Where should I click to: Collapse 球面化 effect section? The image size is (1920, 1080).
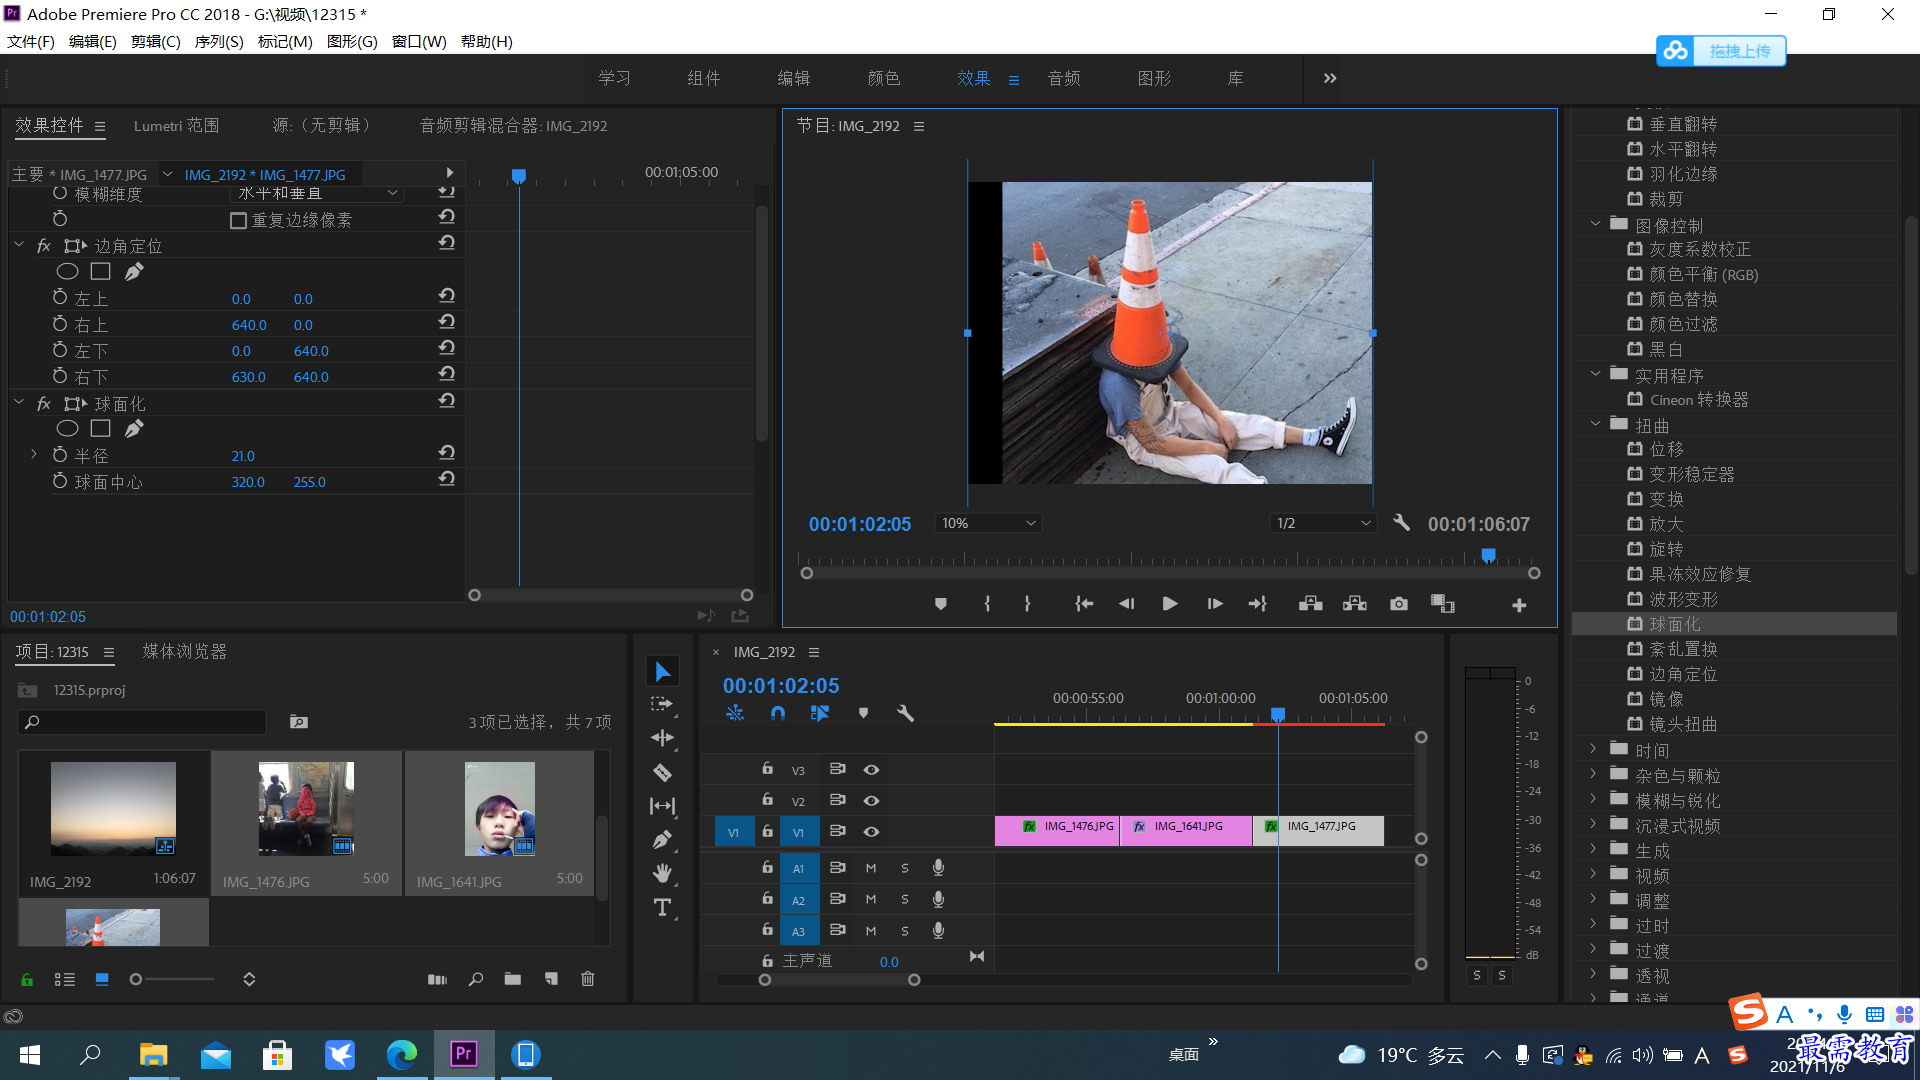point(19,403)
